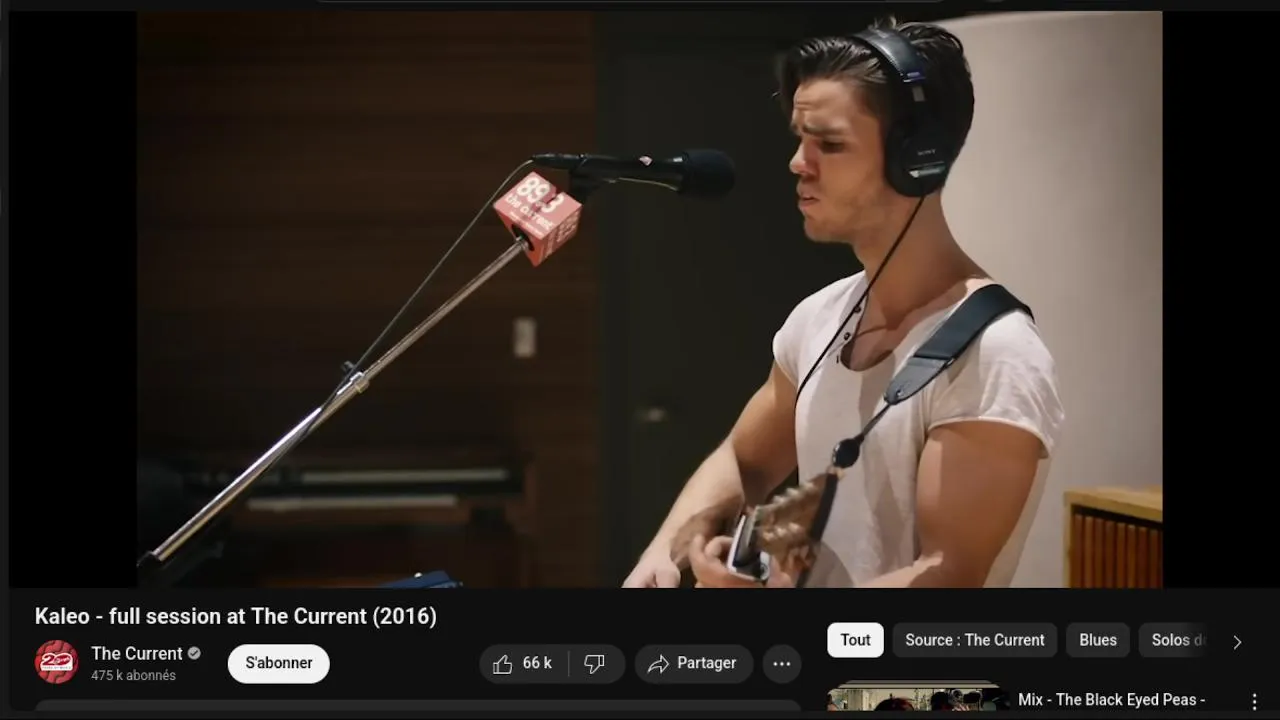Viewport: 1280px width, 720px height.
Task: Open Mix - The Black Eyed Peas link
Action: pos(1112,700)
